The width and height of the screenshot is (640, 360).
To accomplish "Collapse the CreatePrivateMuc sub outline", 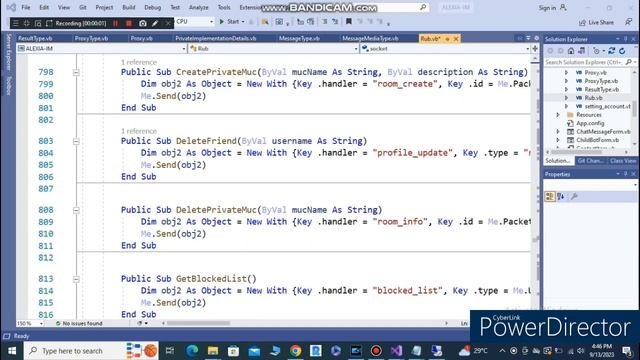I will coord(76,72).
